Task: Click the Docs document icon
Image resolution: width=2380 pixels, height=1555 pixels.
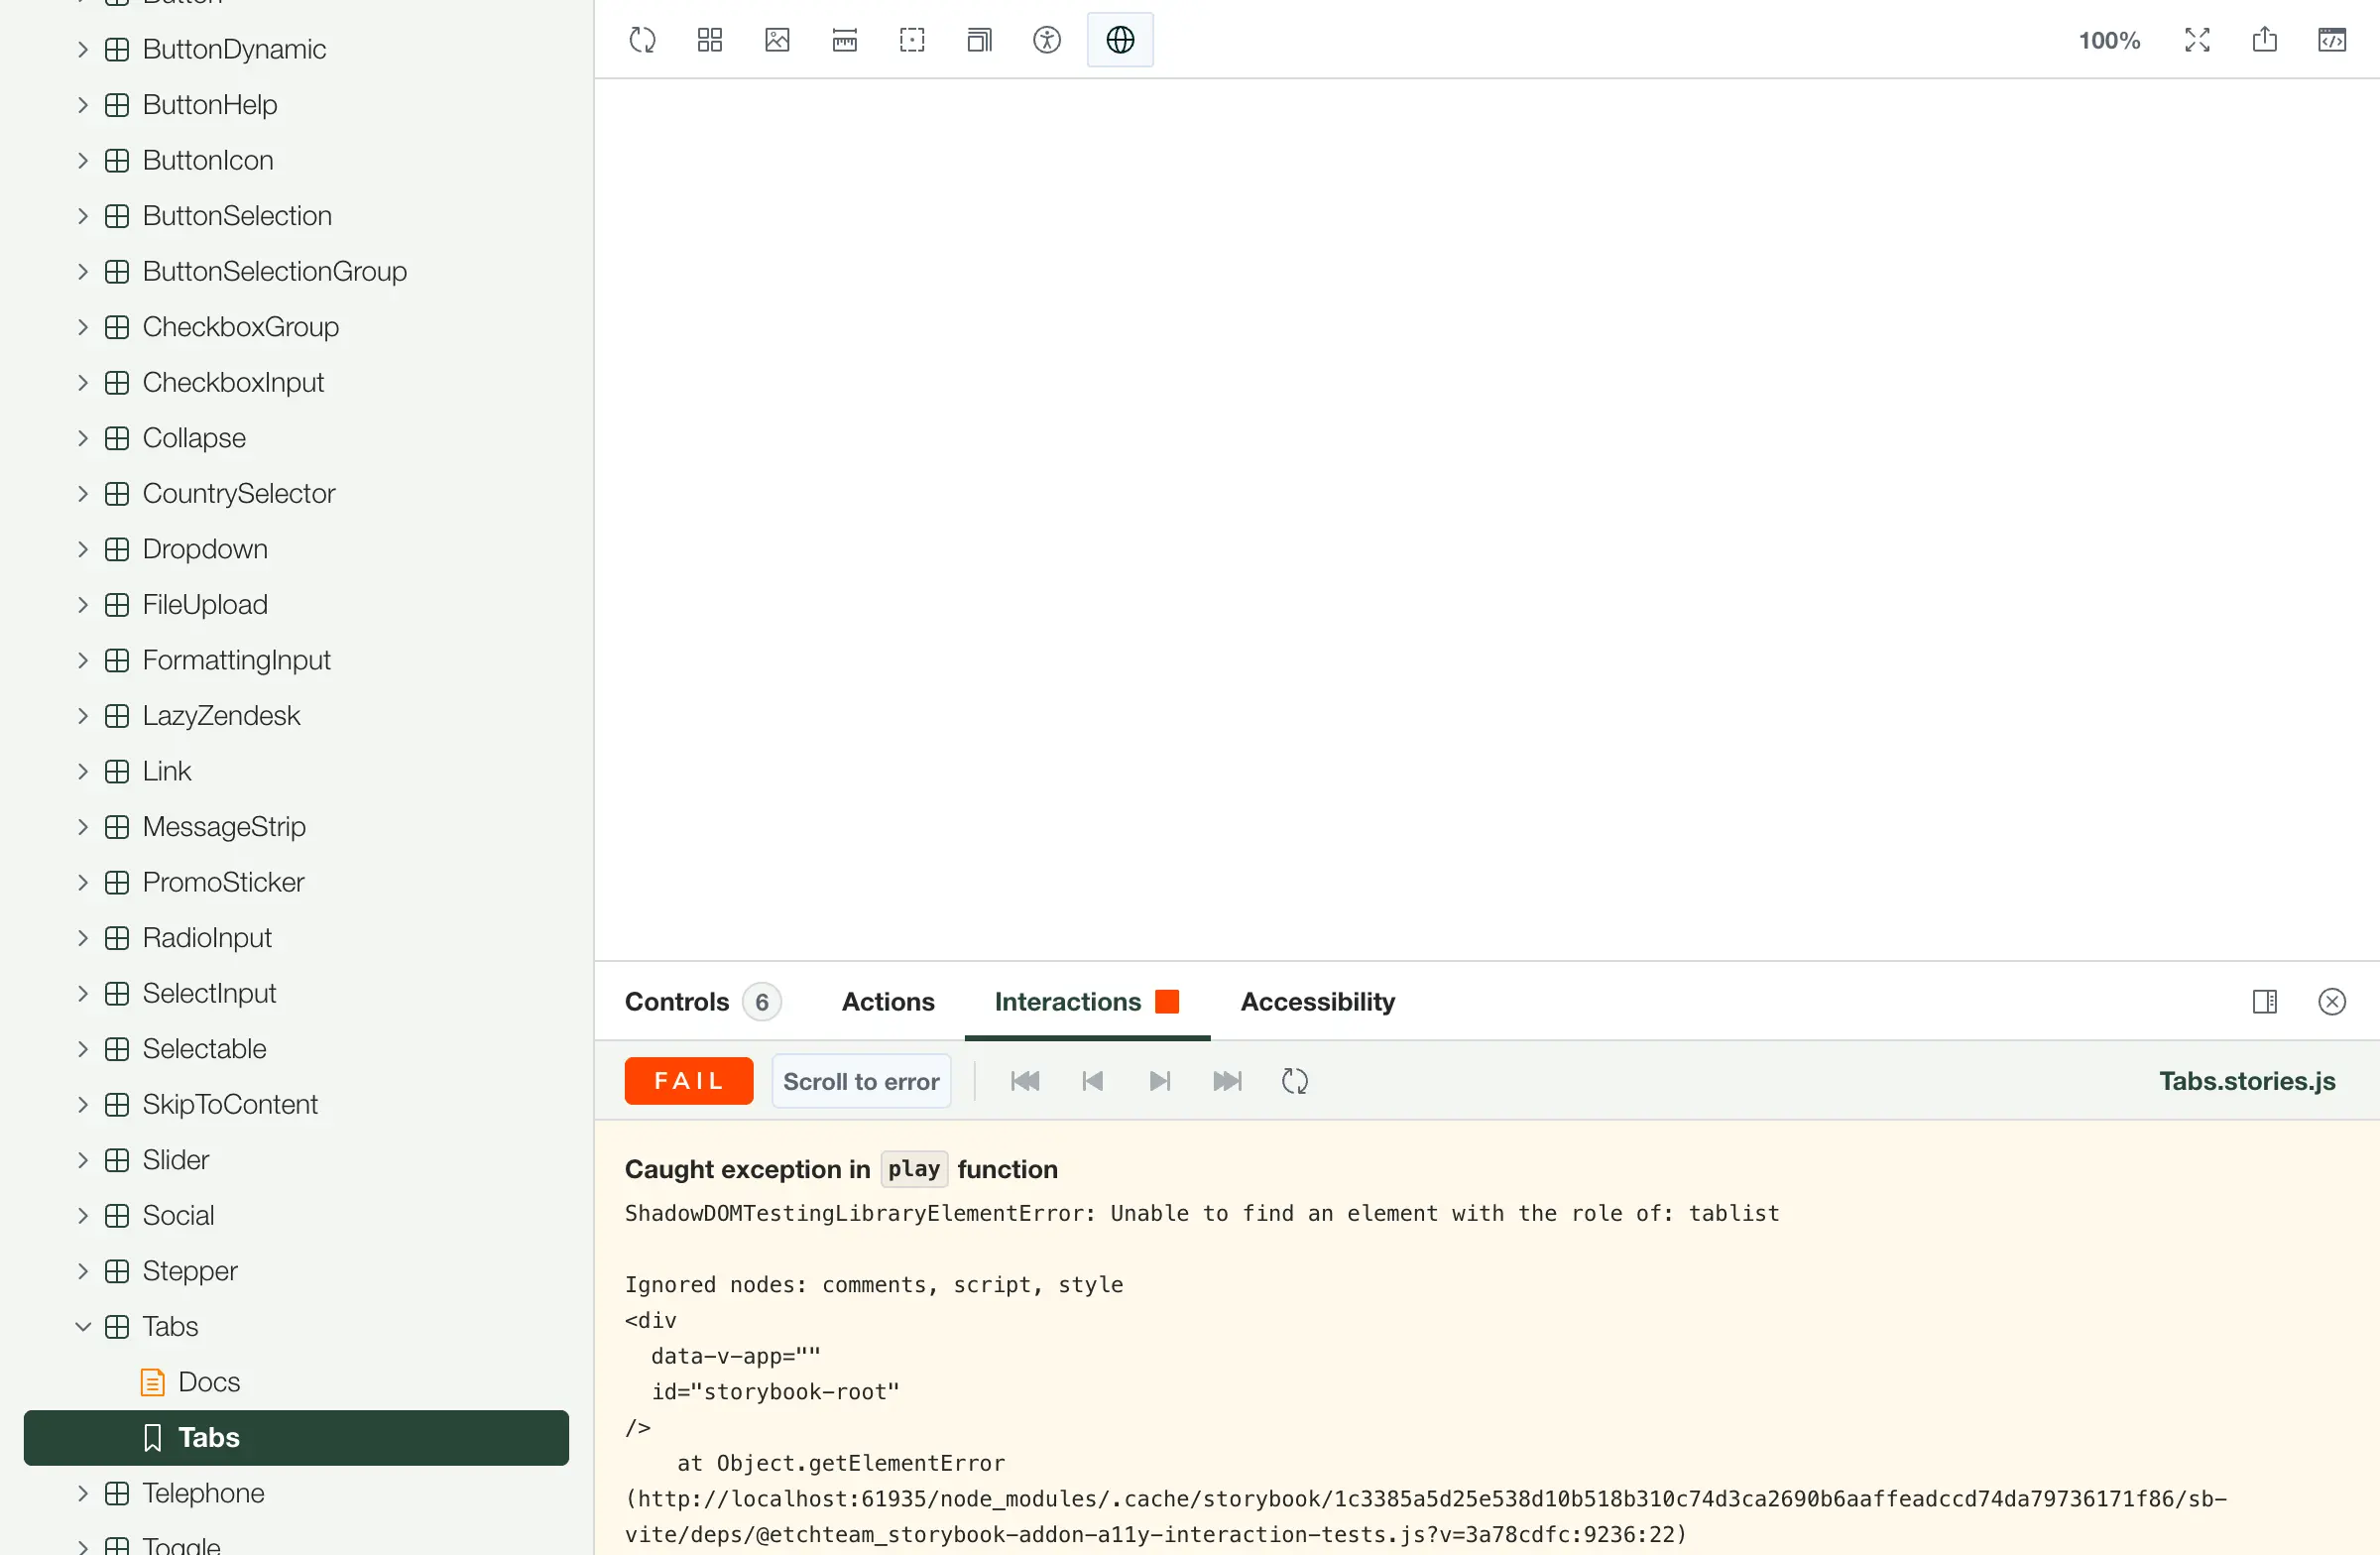Action: pos(152,1382)
